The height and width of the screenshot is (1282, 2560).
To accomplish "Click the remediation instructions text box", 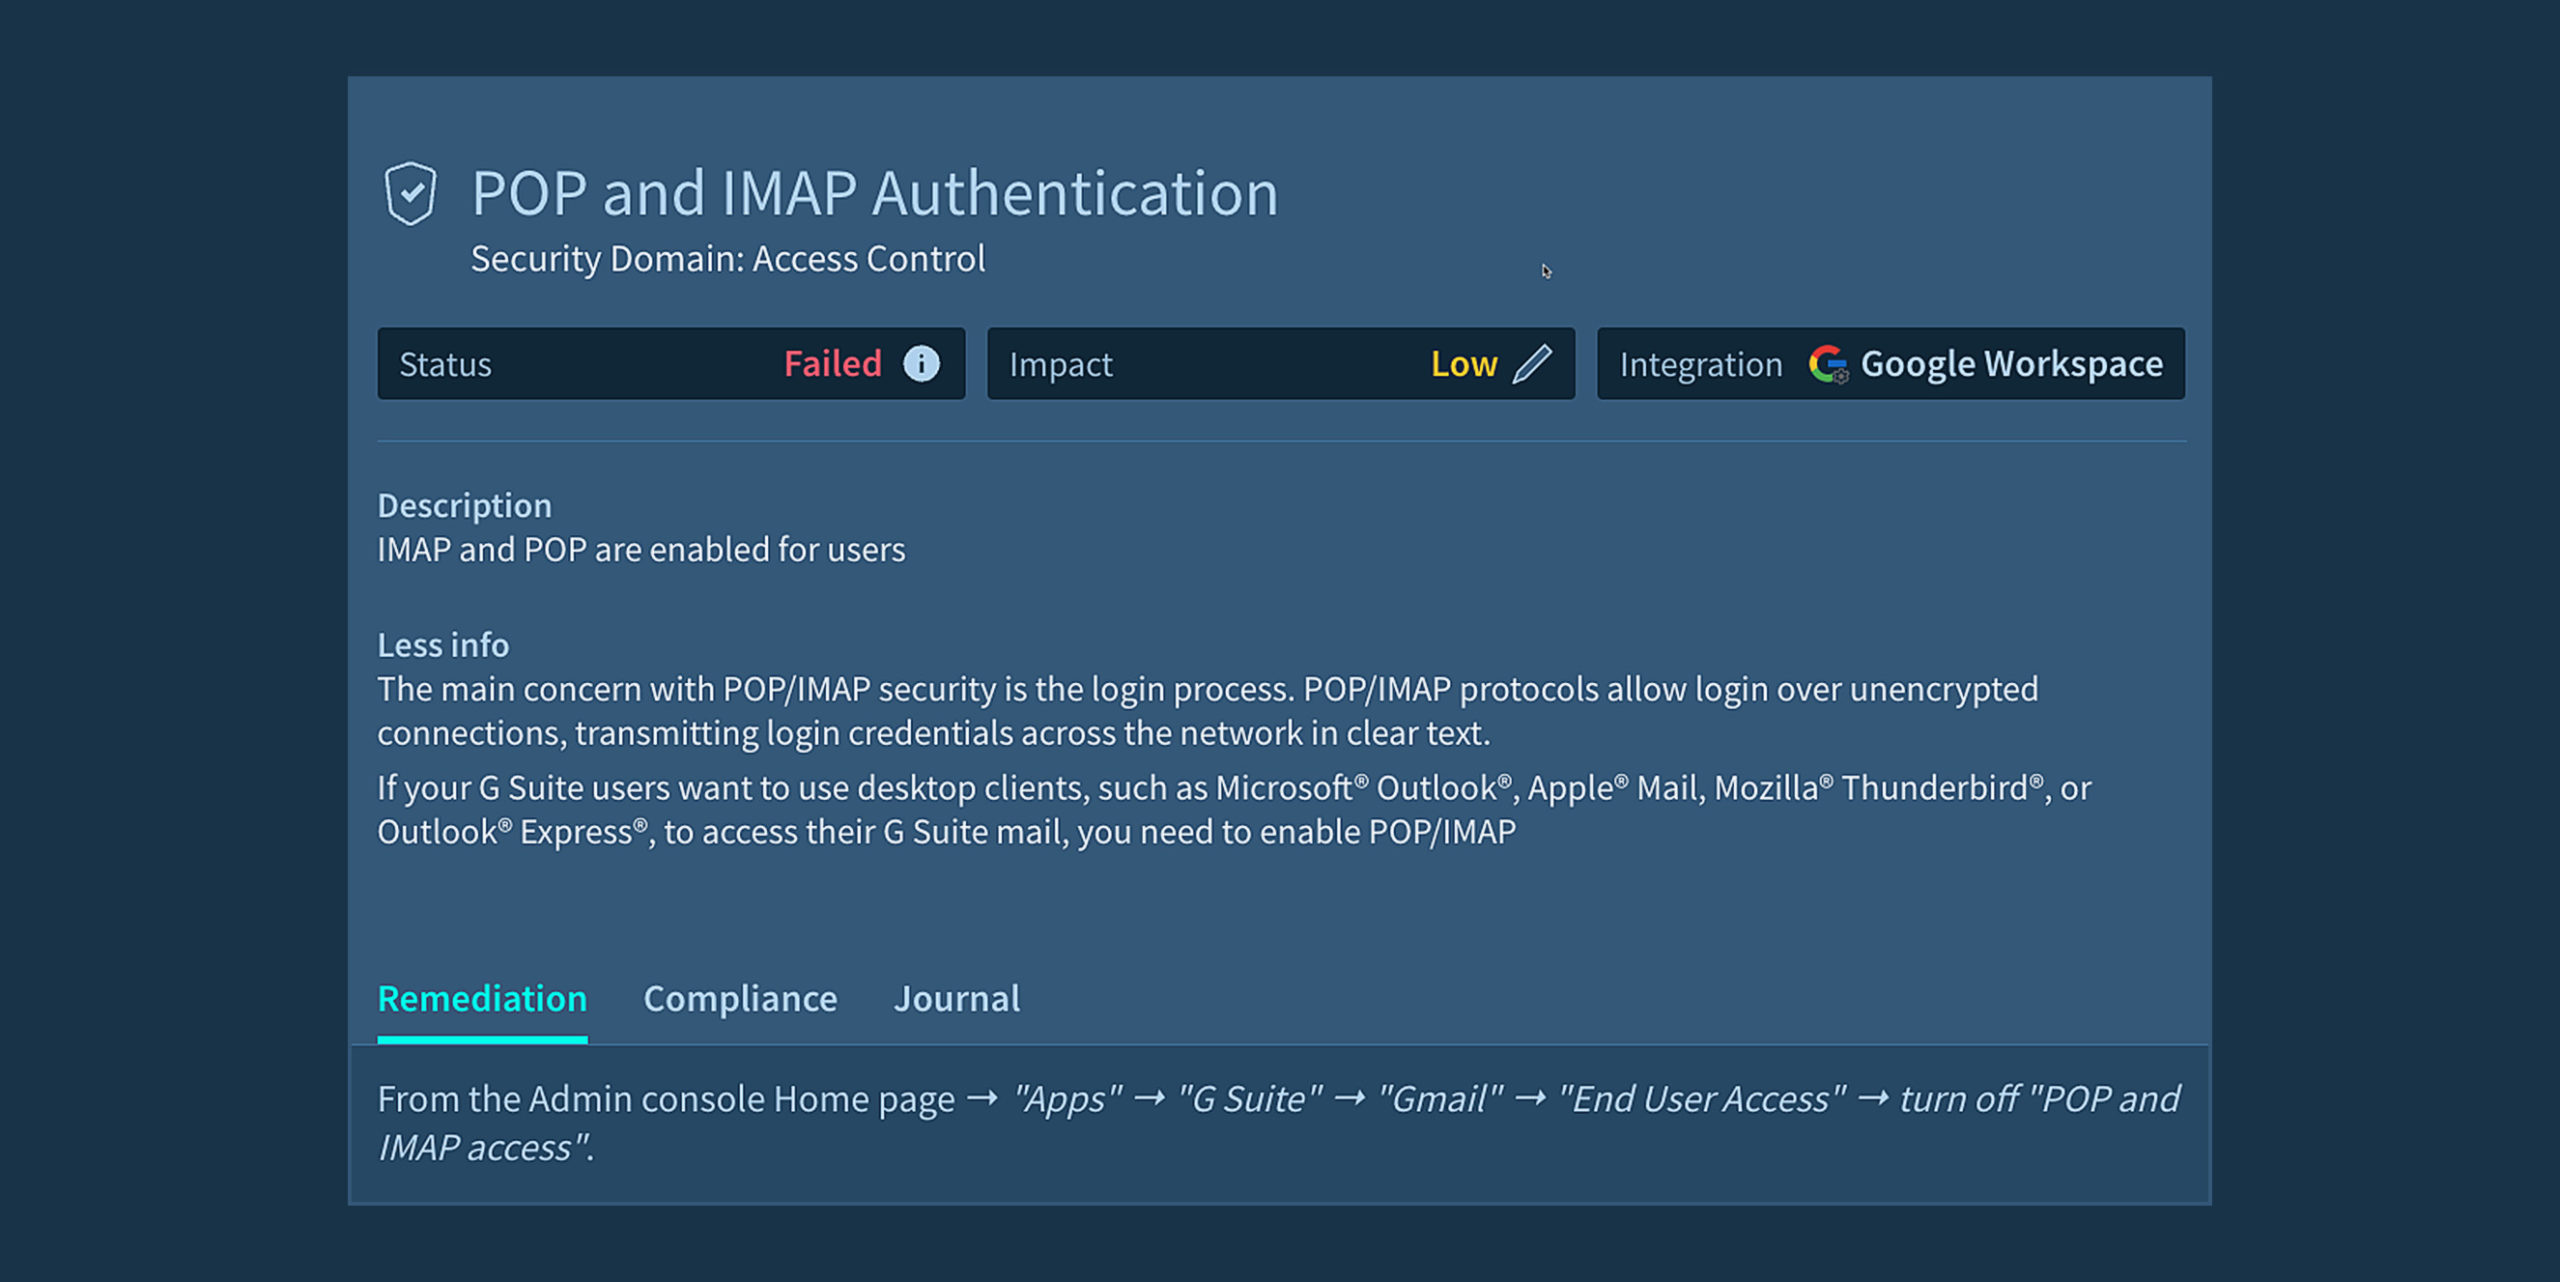I will tap(1278, 1123).
